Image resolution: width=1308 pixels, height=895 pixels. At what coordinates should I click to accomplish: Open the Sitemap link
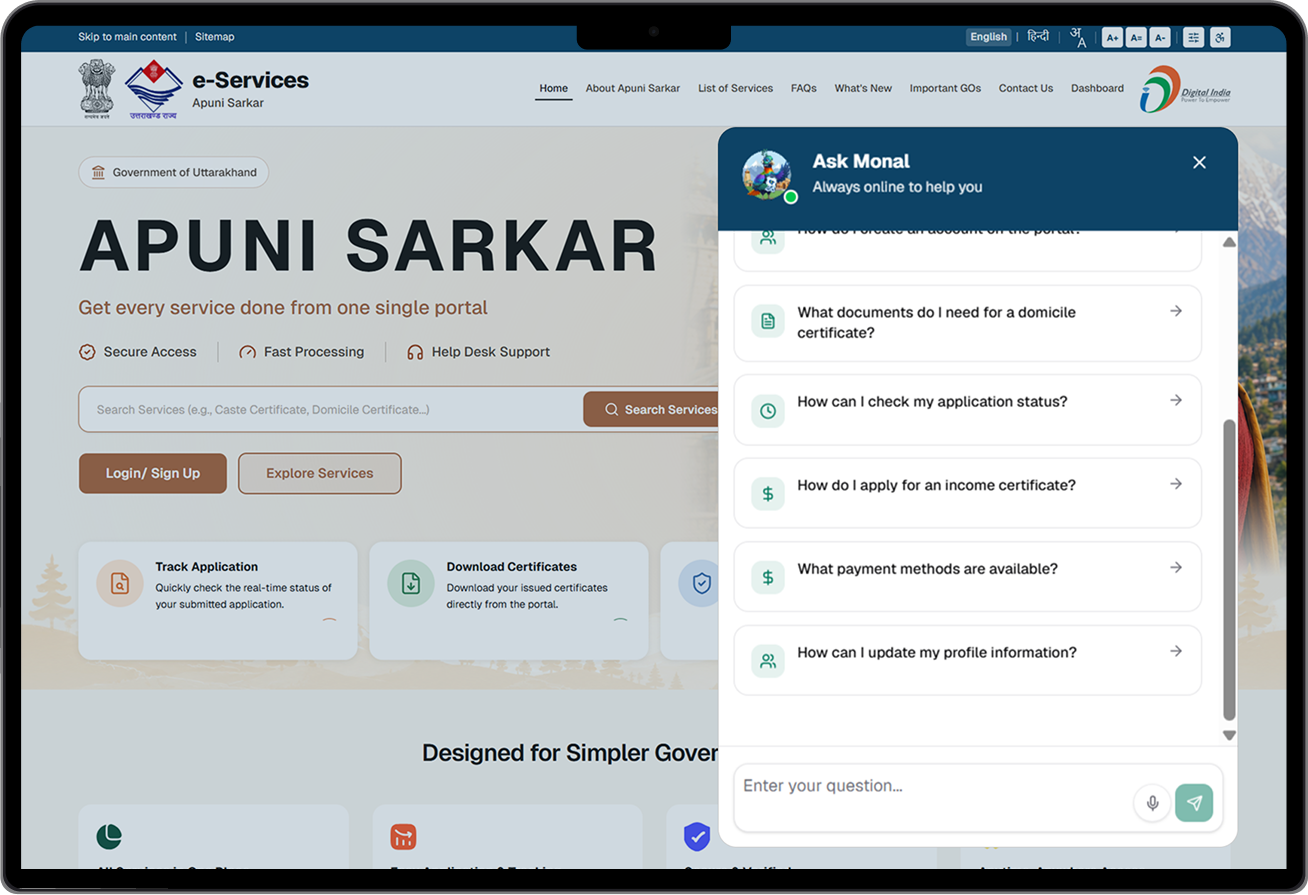coord(215,37)
